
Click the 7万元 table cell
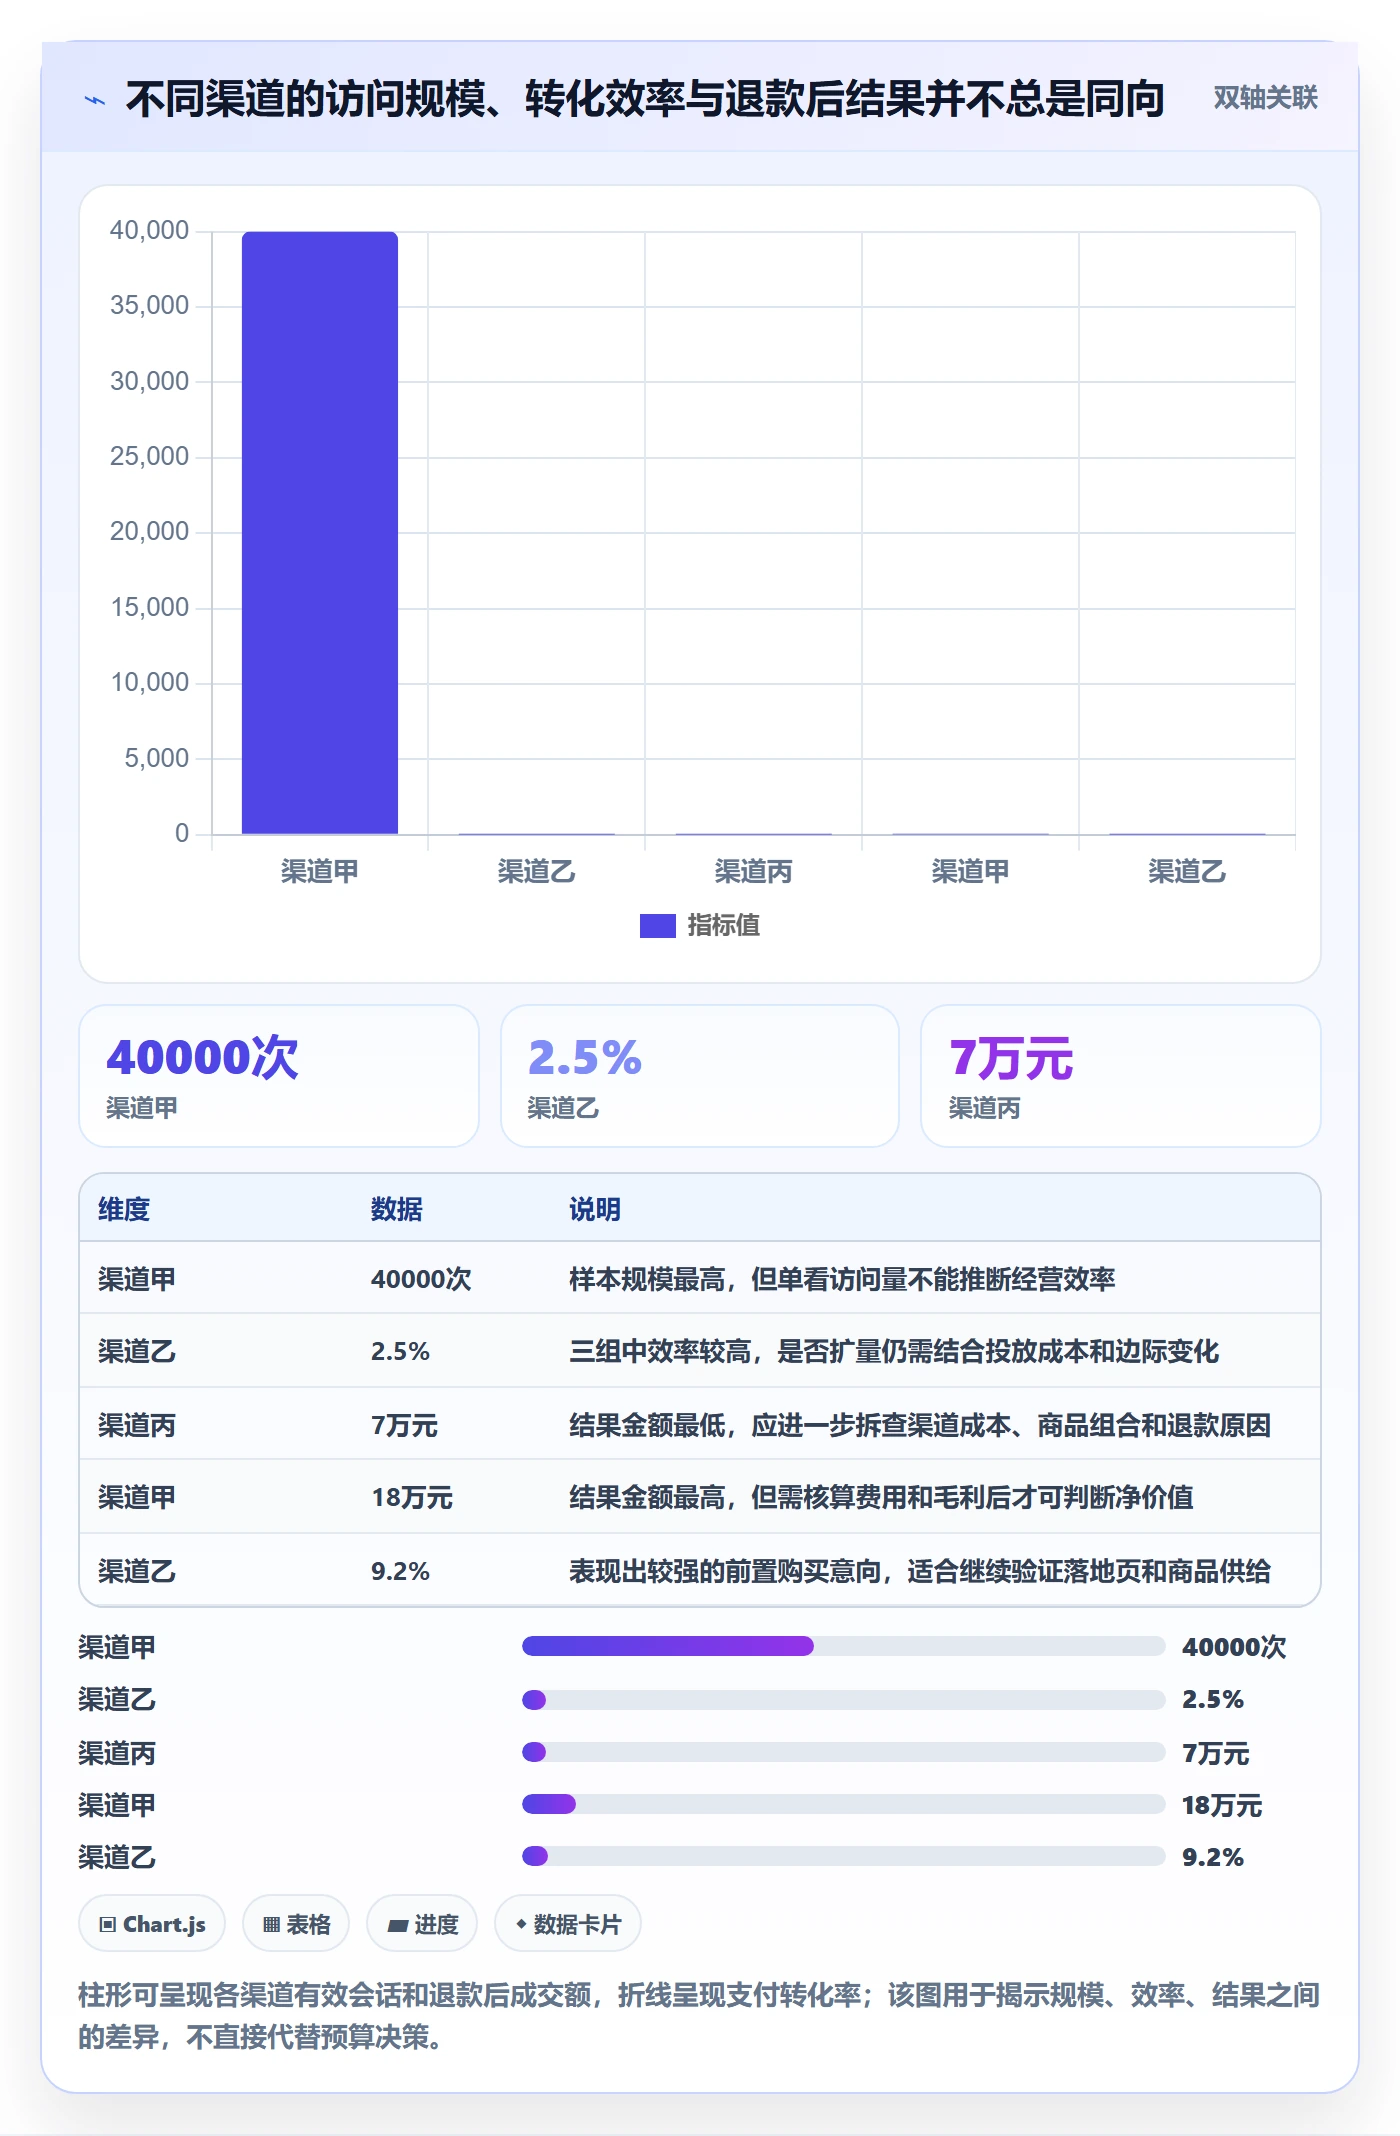pos(404,1425)
